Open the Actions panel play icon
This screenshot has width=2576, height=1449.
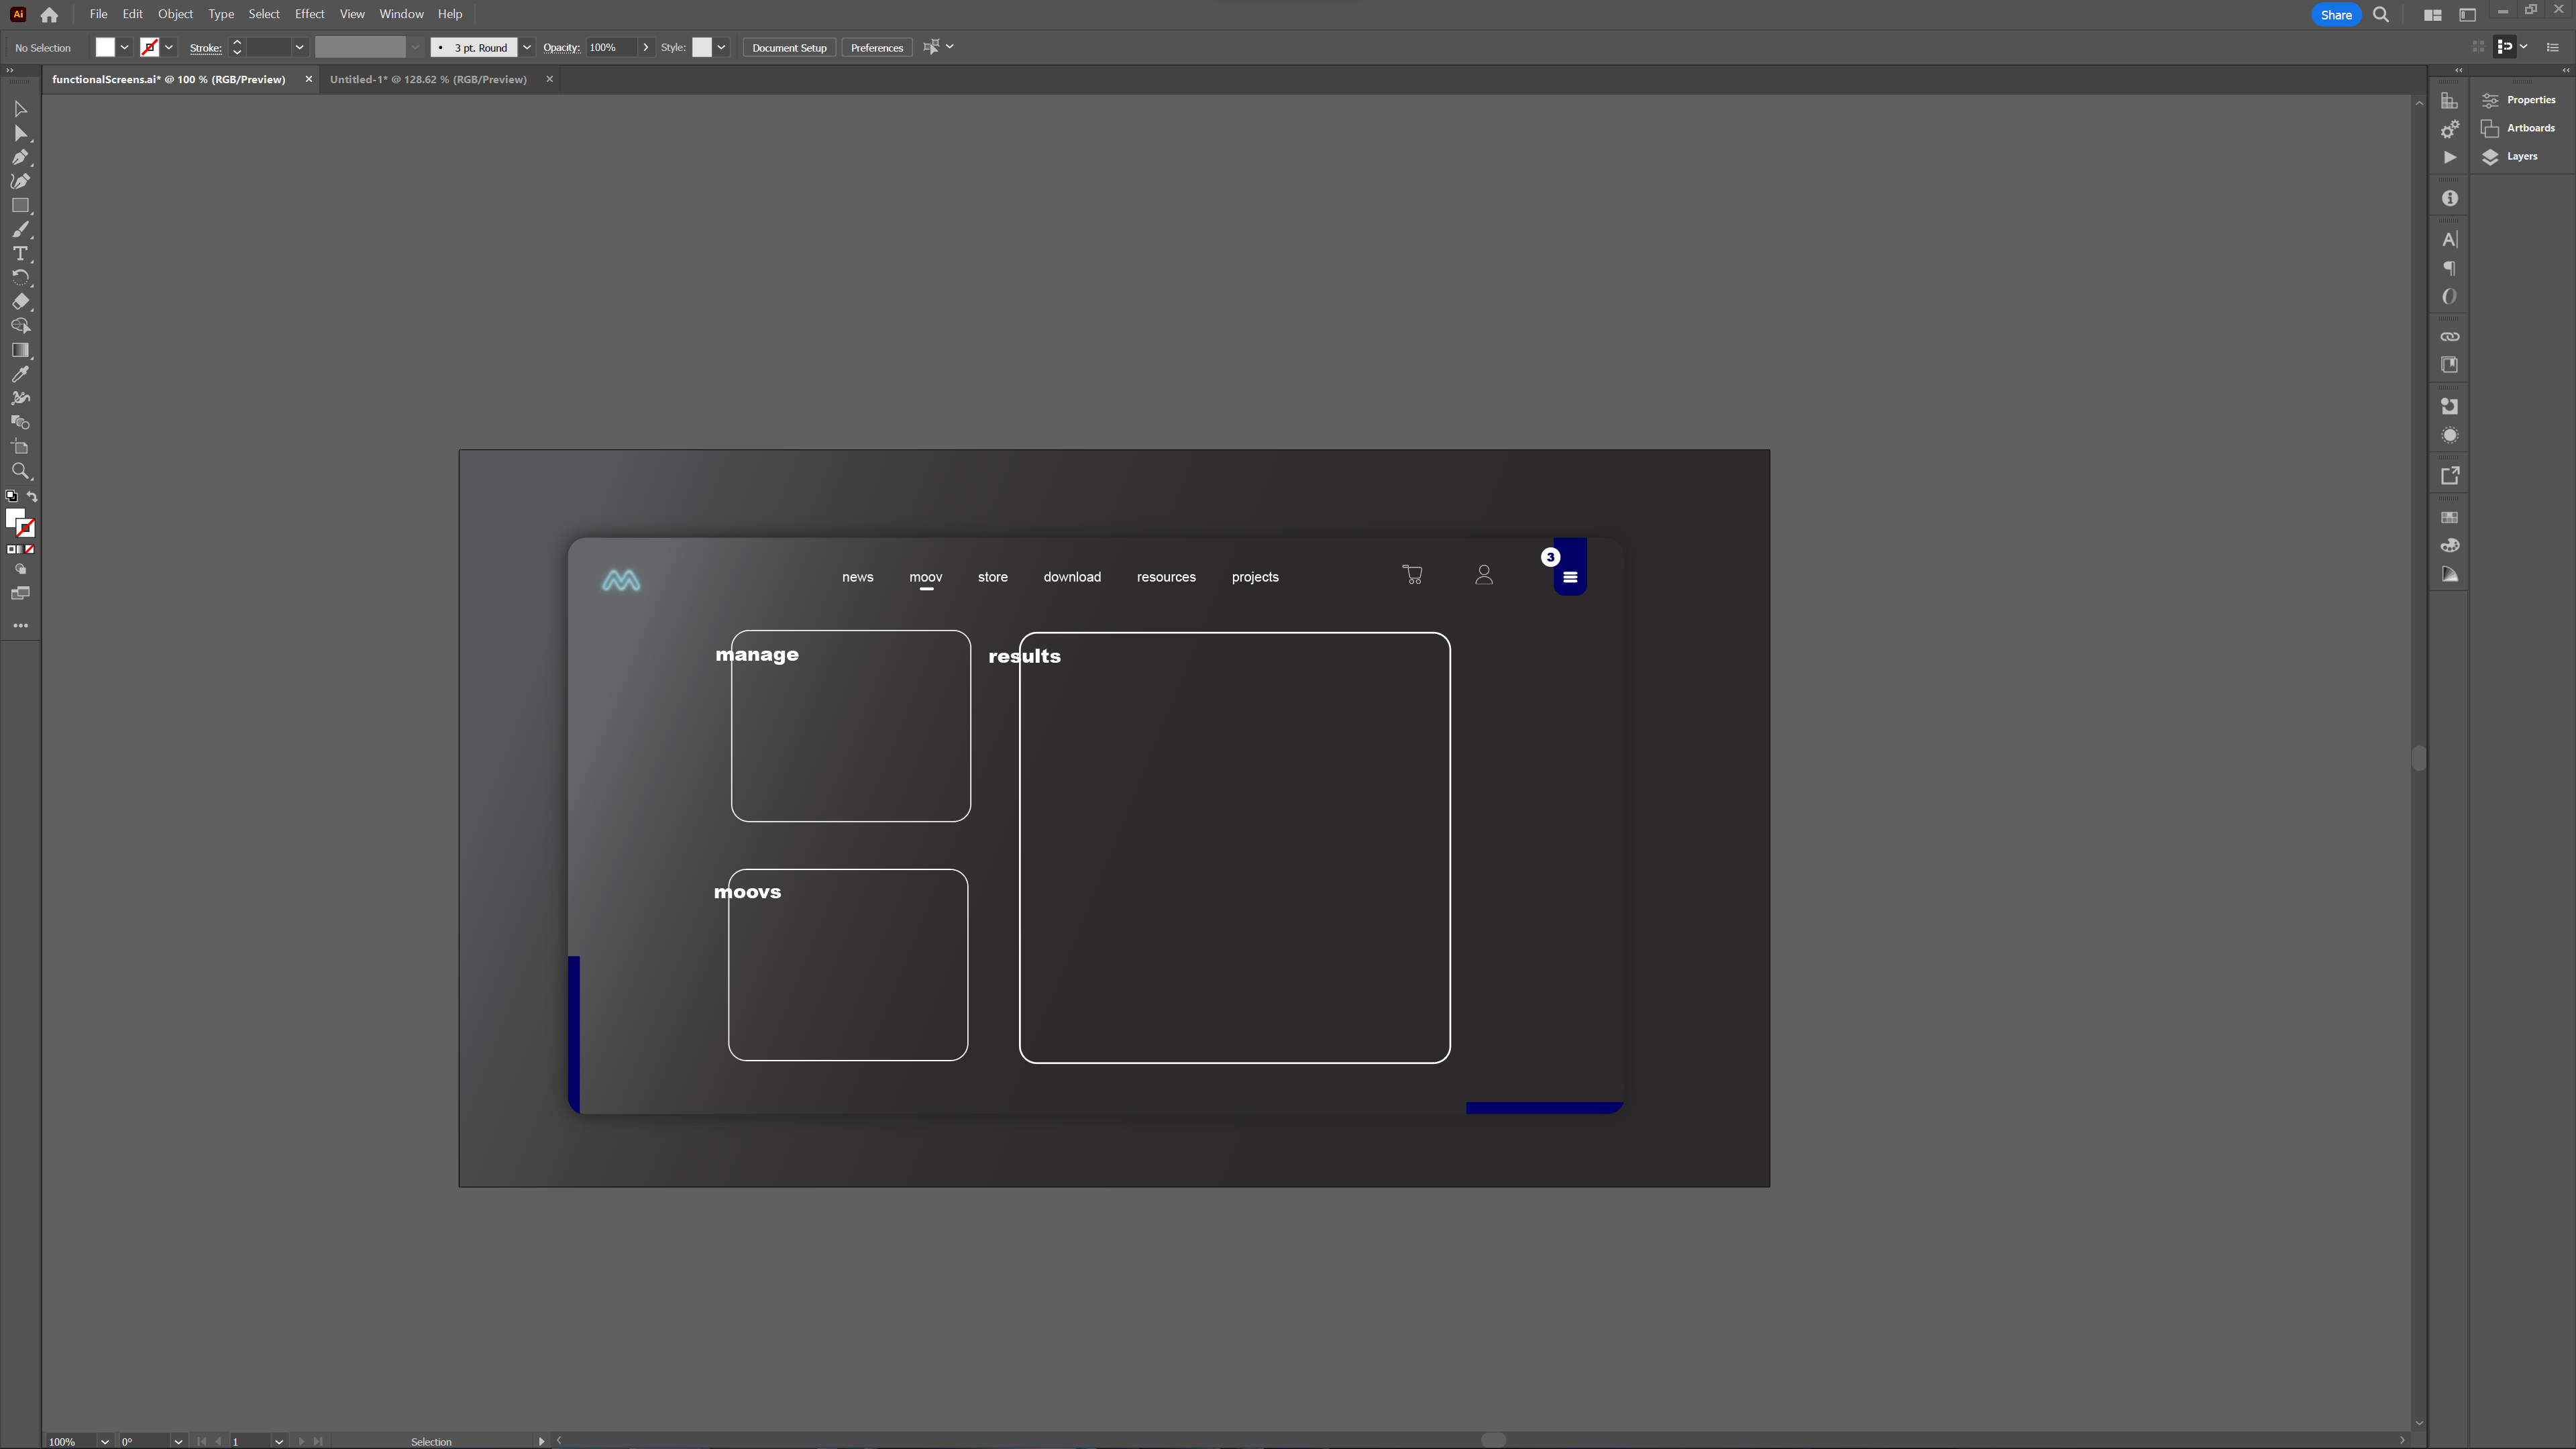tap(2449, 158)
